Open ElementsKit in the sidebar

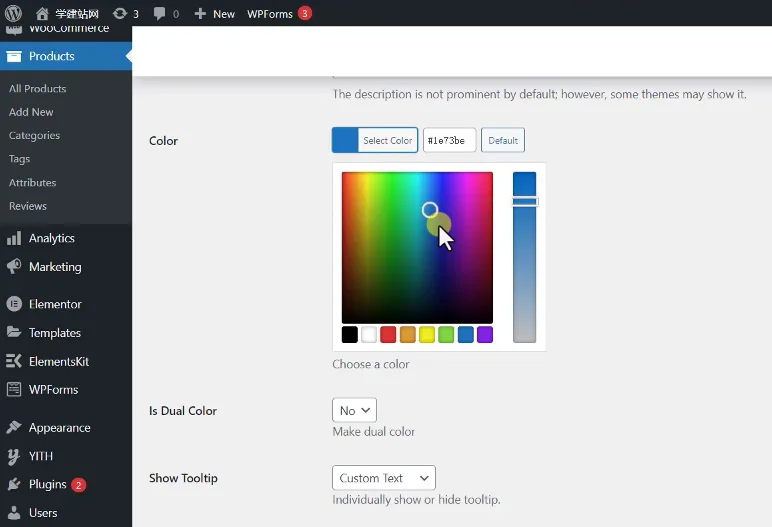(58, 361)
